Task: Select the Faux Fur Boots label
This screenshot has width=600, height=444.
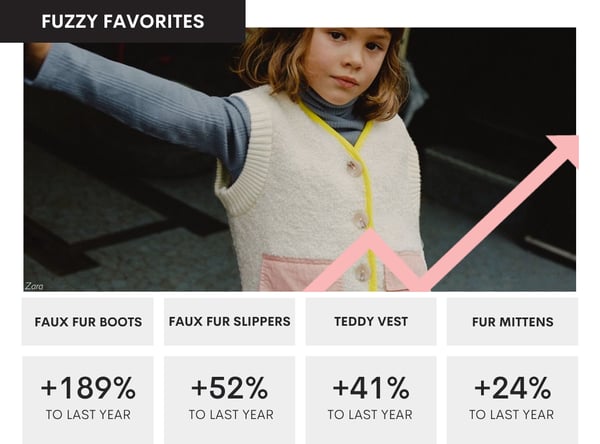Action: [x=88, y=322]
